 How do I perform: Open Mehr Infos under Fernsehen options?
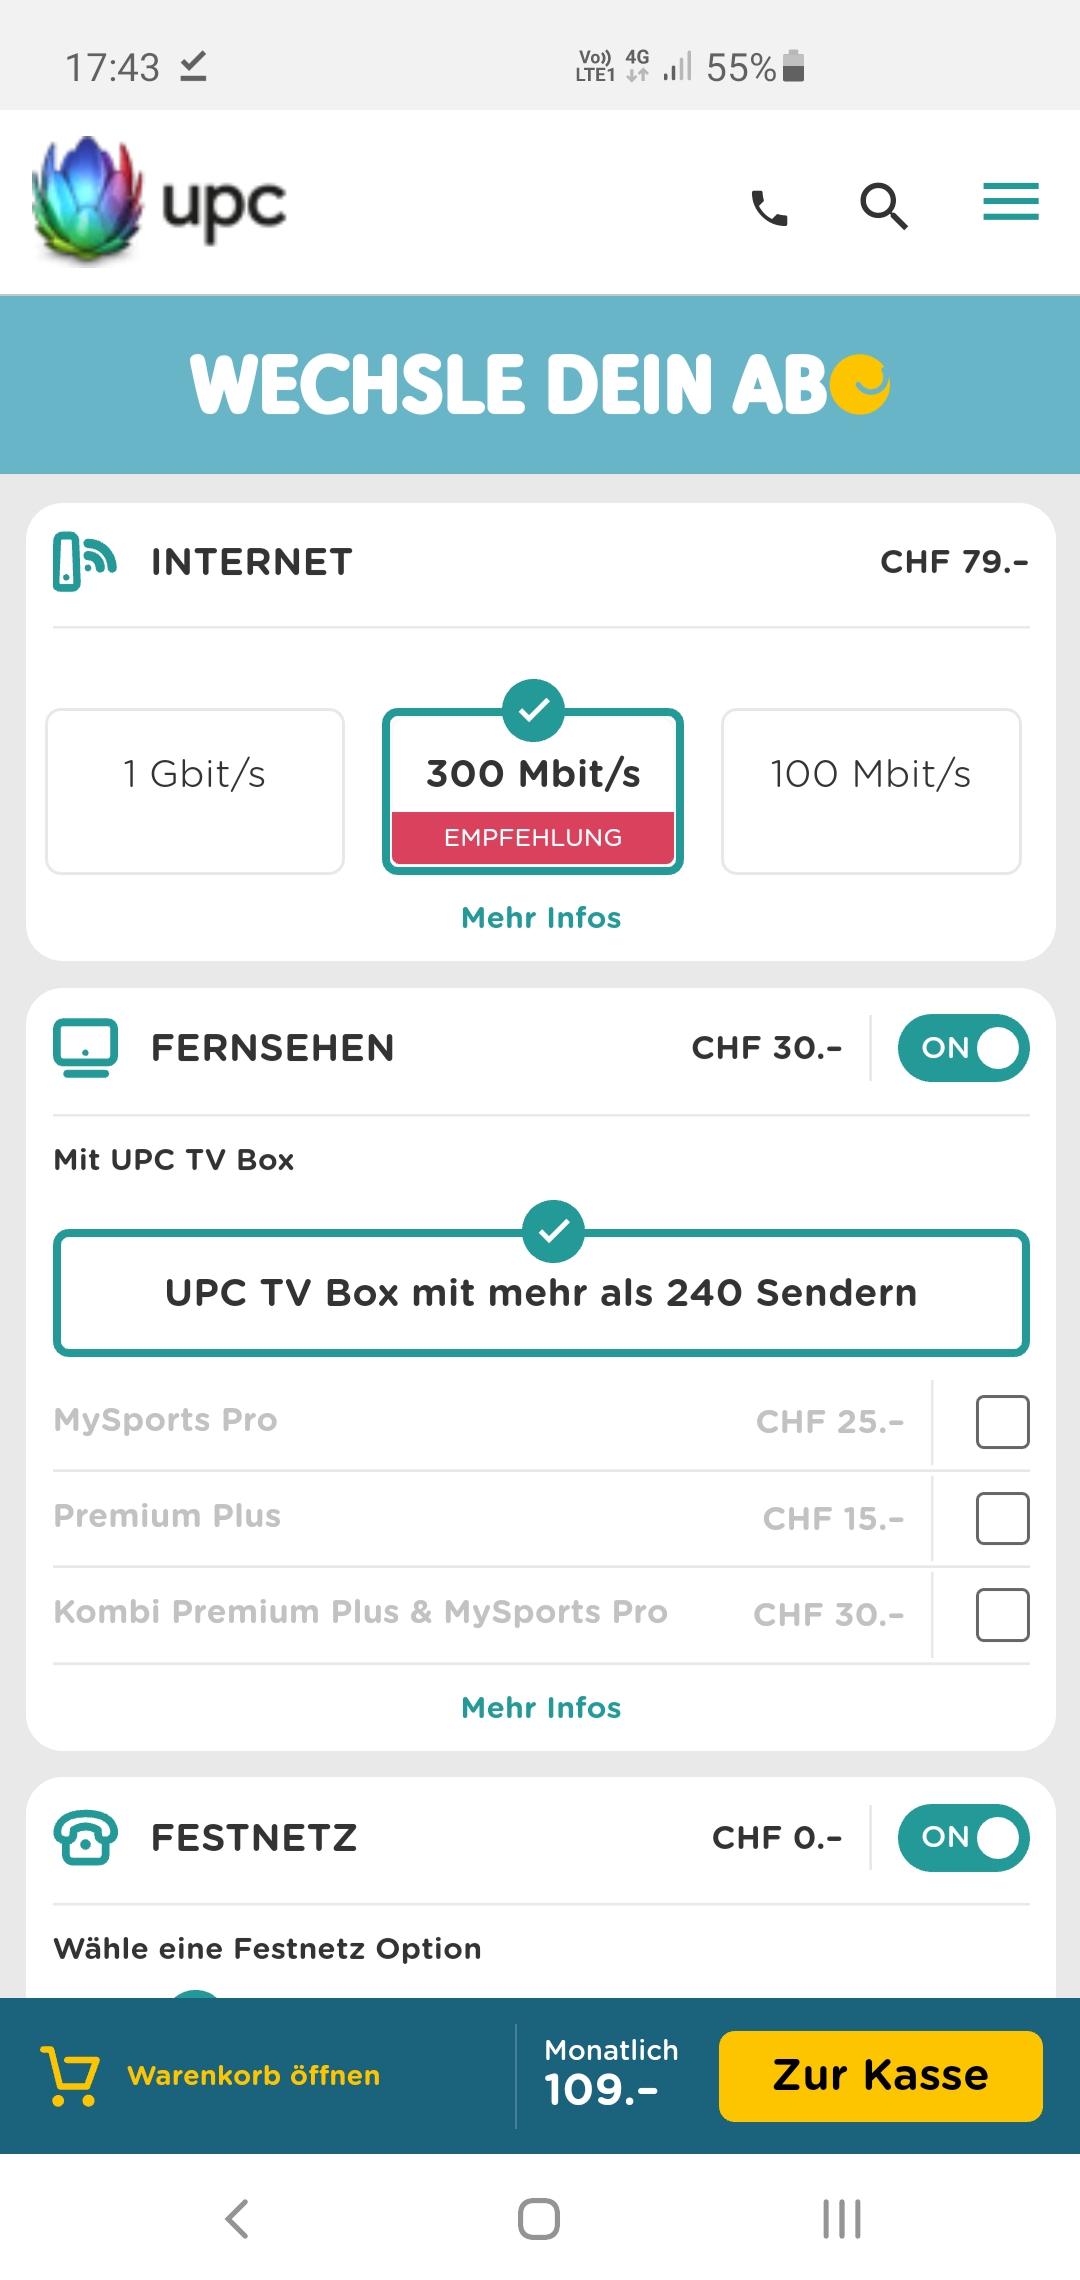point(541,1708)
